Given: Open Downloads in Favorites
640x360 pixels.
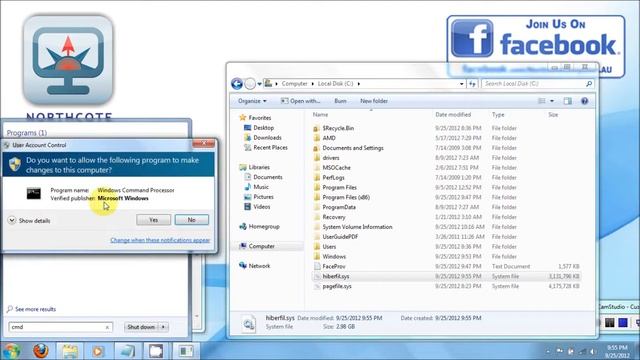Looking at the screenshot, I should [x=263, y=138].
